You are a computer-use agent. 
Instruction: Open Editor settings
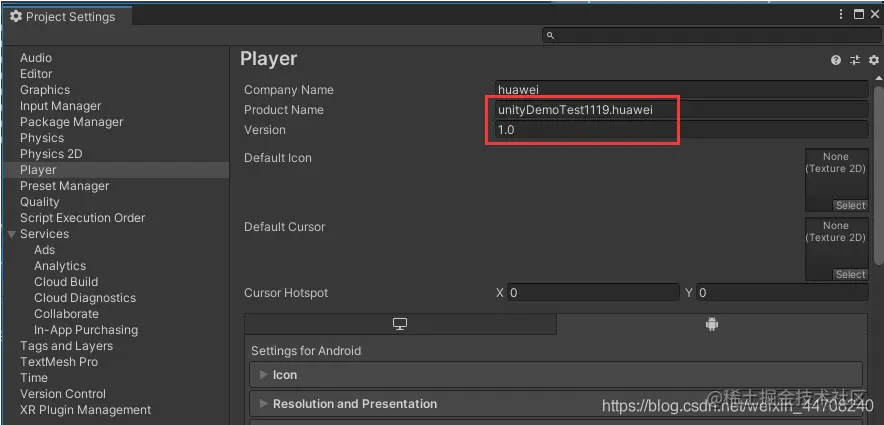[x=36, y=74]
